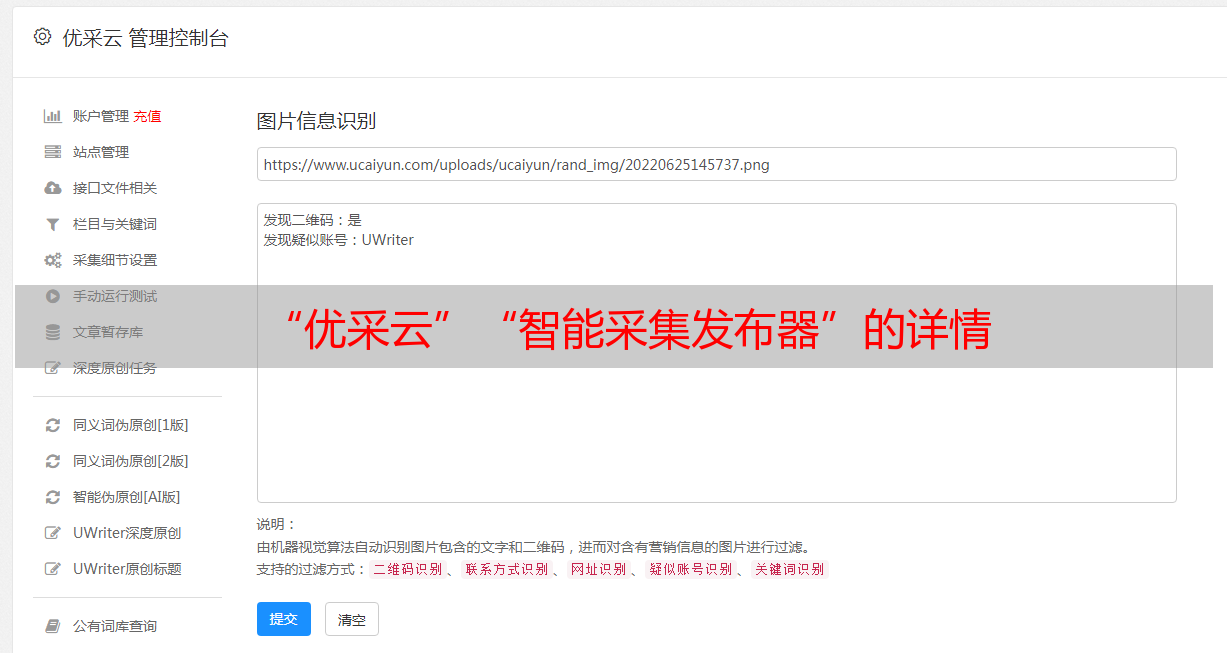Image resolution: width=1227 pixels, height=653 pixels.
Task: Click the 网址识别 tag
Action: coord(598,569)
